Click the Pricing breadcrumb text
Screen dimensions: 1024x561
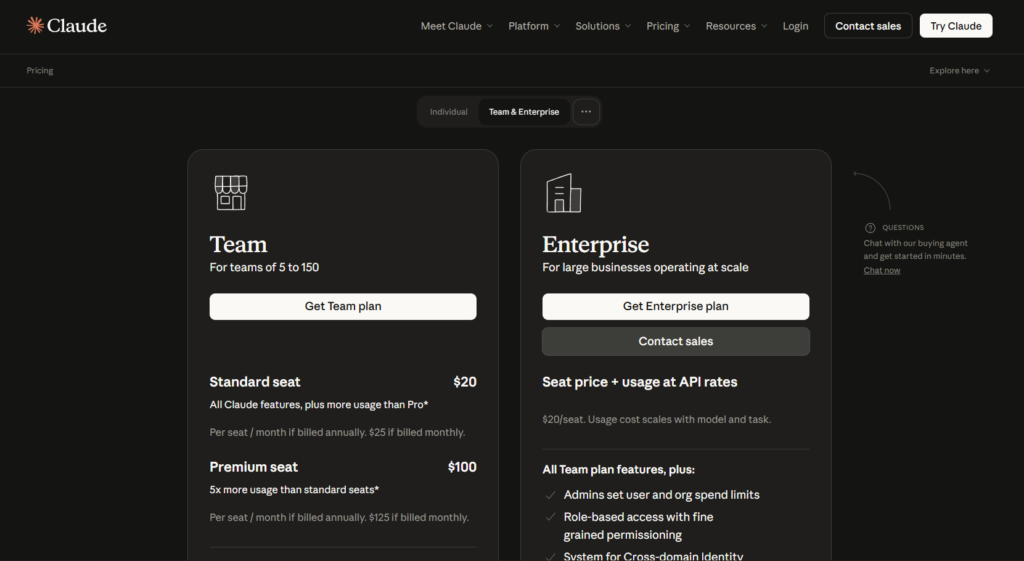(40, 71)
